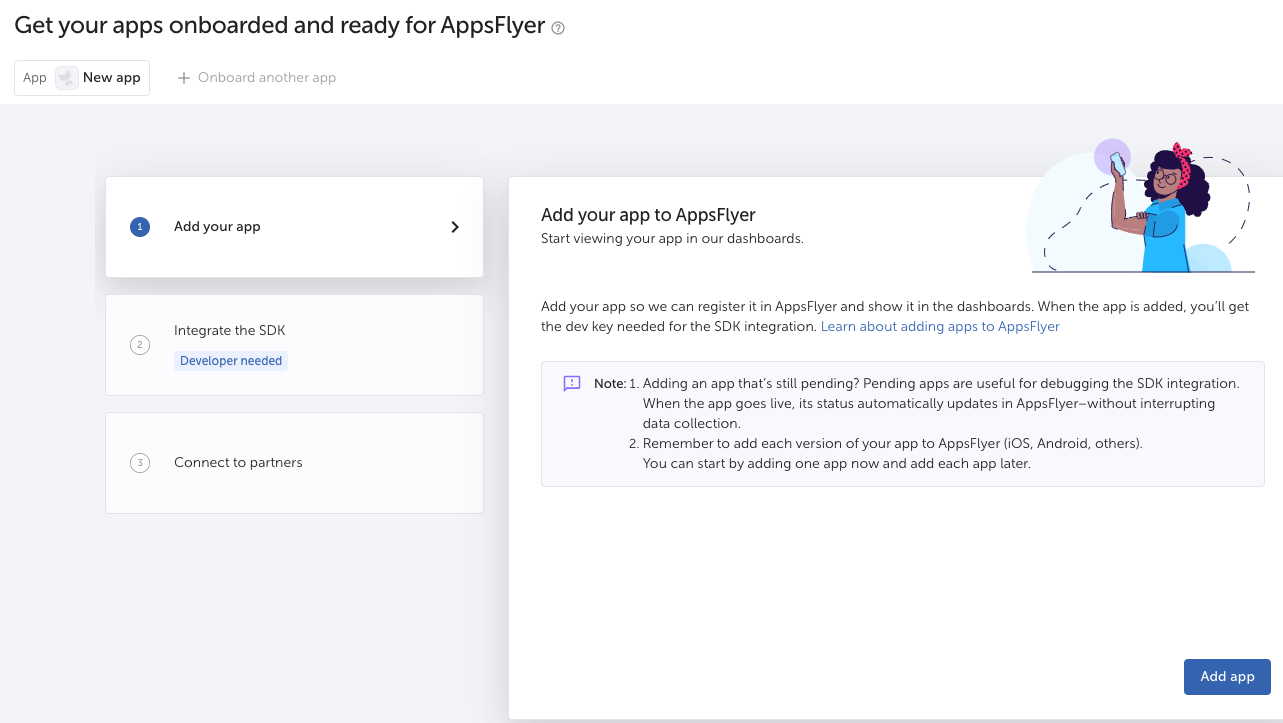Click the Developer needed badge
Image resolution: width=1283 pixels, height=723 pixels.
(x=231, y=361)
